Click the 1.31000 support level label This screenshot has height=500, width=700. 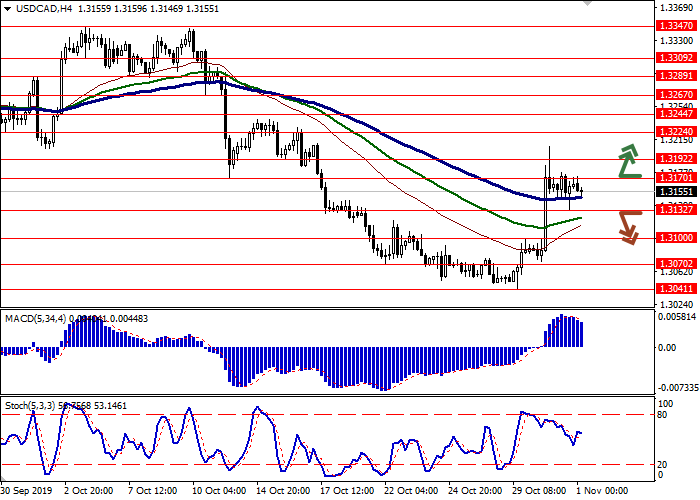[x=673, y=238]
